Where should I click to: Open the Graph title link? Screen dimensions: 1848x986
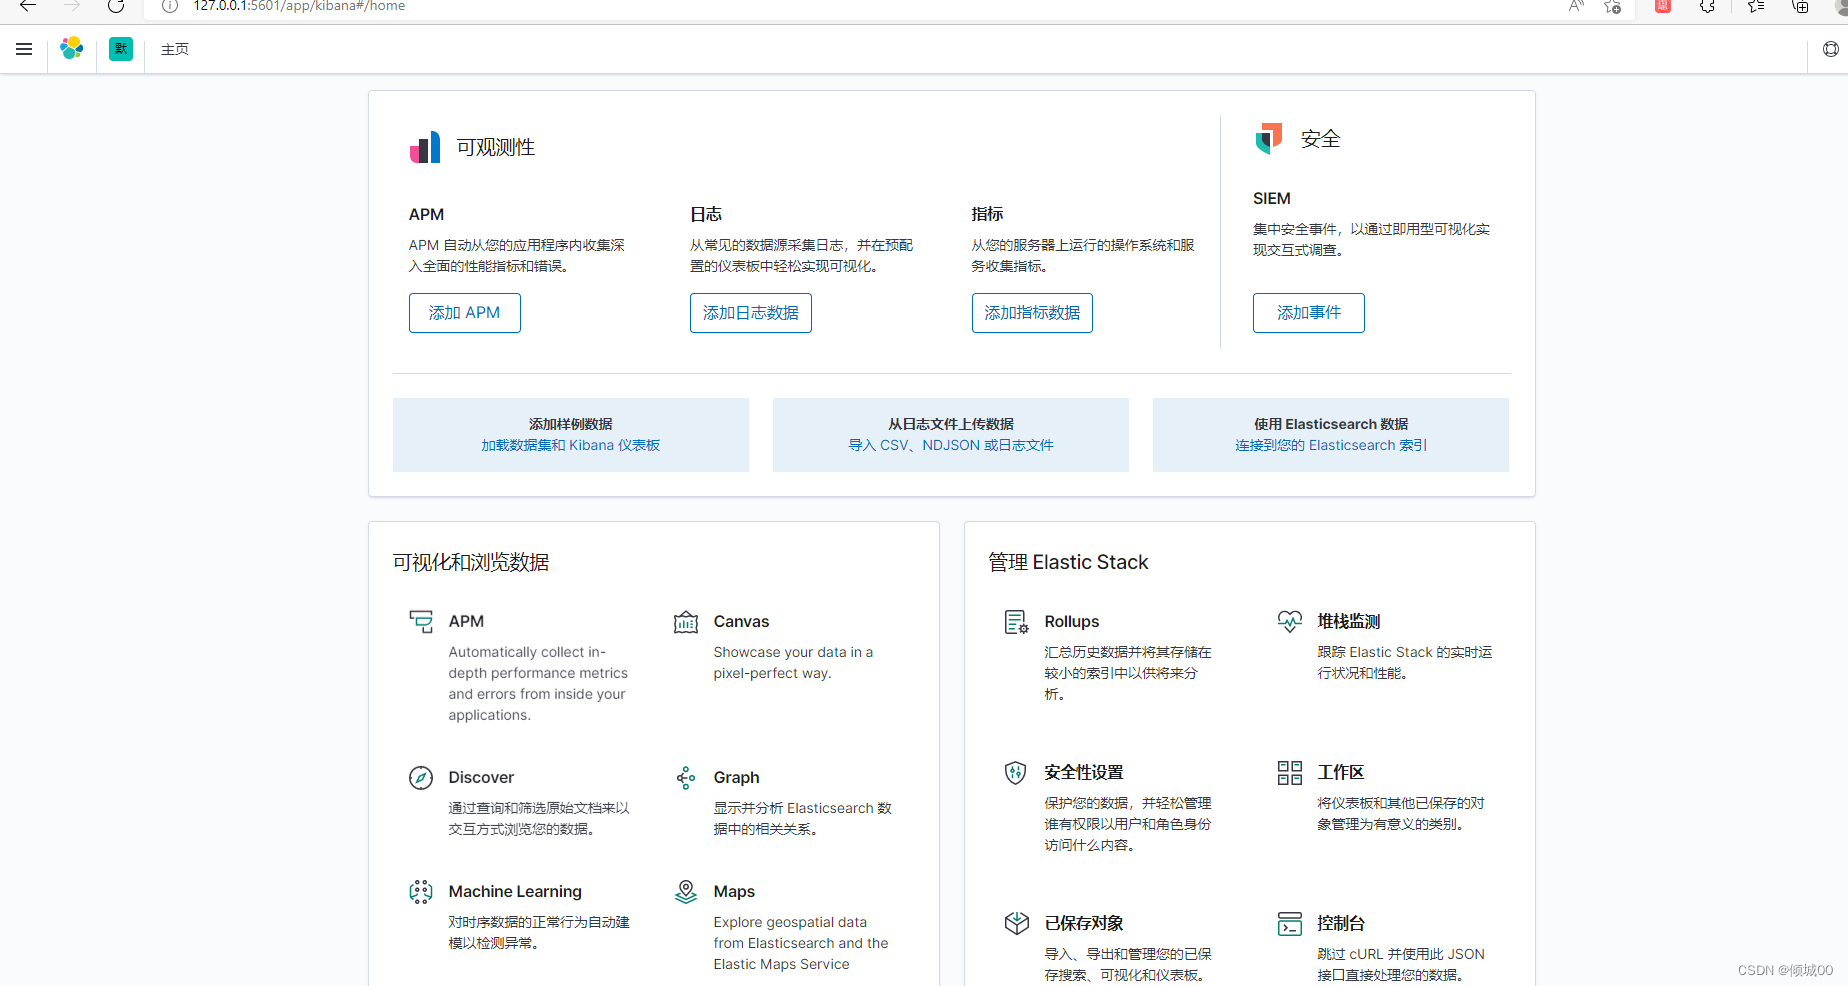tap(736, 778)
